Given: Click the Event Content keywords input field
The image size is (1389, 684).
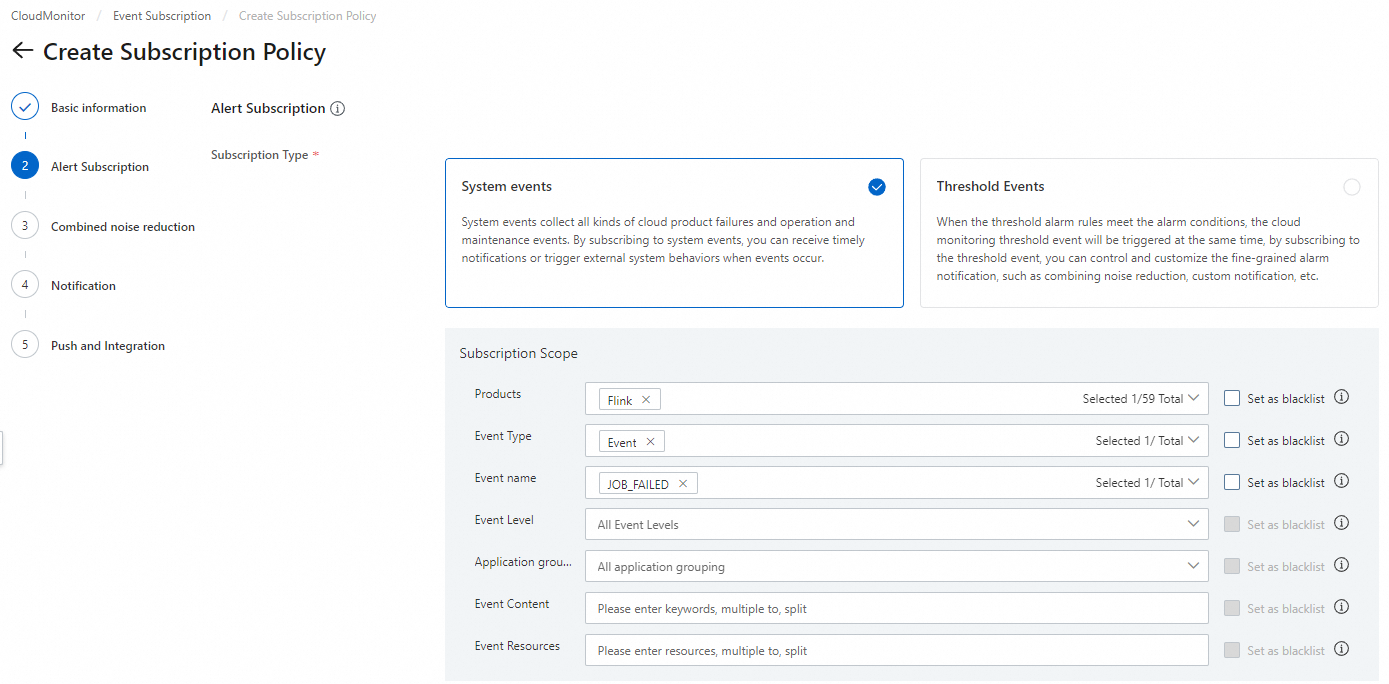Looking at the screenshot, I should pos(896,608).
